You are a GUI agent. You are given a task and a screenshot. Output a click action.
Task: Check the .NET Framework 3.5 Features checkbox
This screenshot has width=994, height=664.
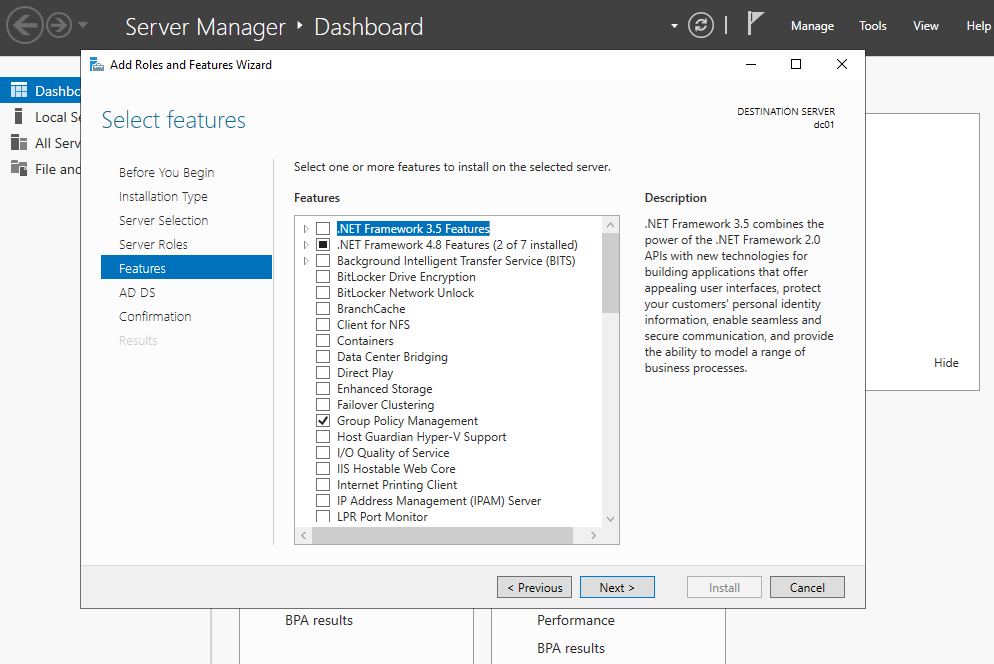click(x=323, y=228)
